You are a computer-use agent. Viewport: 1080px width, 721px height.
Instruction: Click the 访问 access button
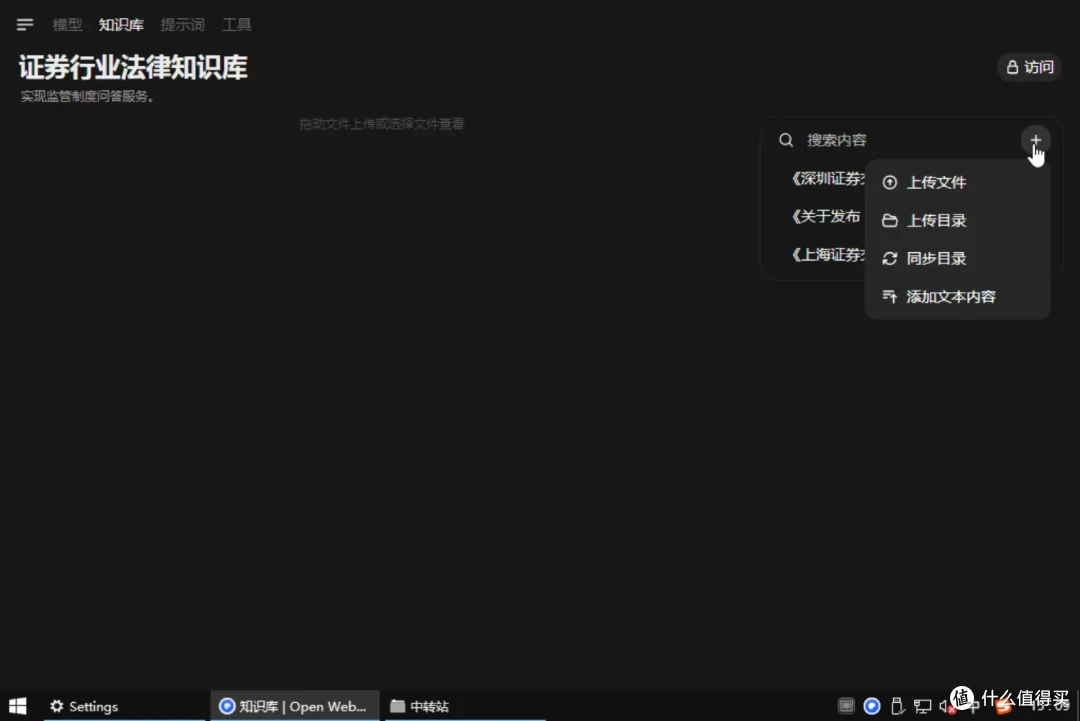(x=1029, y=67)
